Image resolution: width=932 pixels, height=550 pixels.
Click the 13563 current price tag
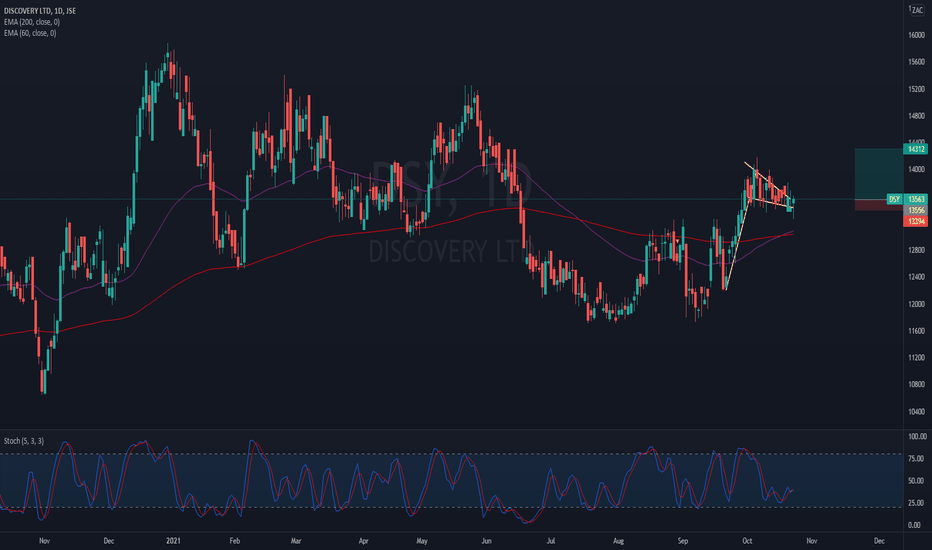click(x=915, y=199)
